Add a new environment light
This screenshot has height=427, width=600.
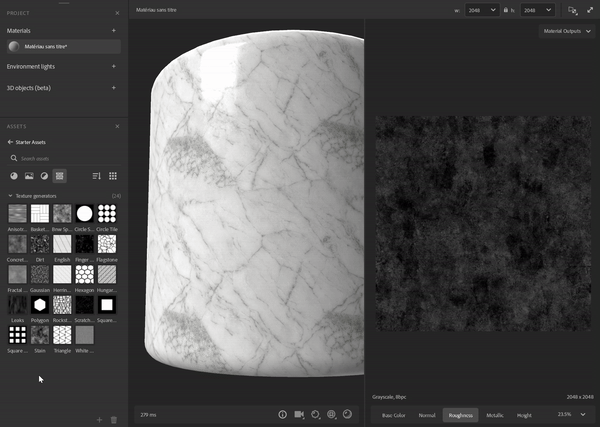pos(114,67)
